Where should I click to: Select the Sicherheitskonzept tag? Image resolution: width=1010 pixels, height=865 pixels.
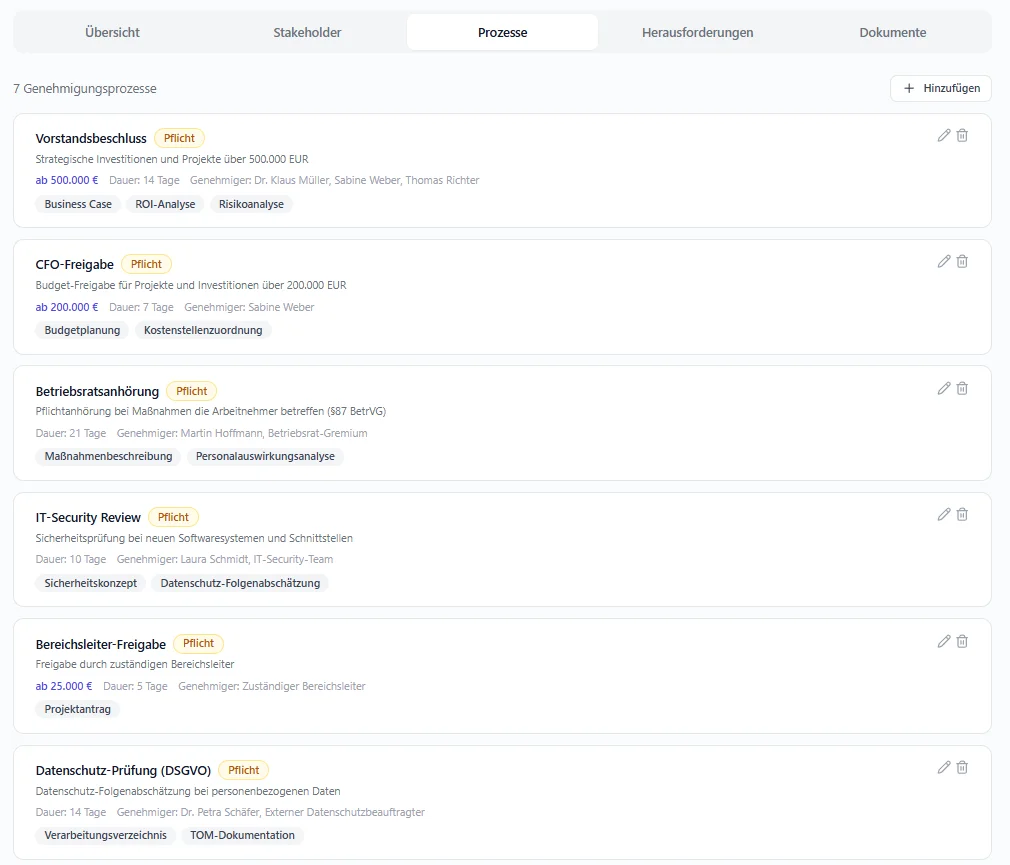tap(91, 583)
